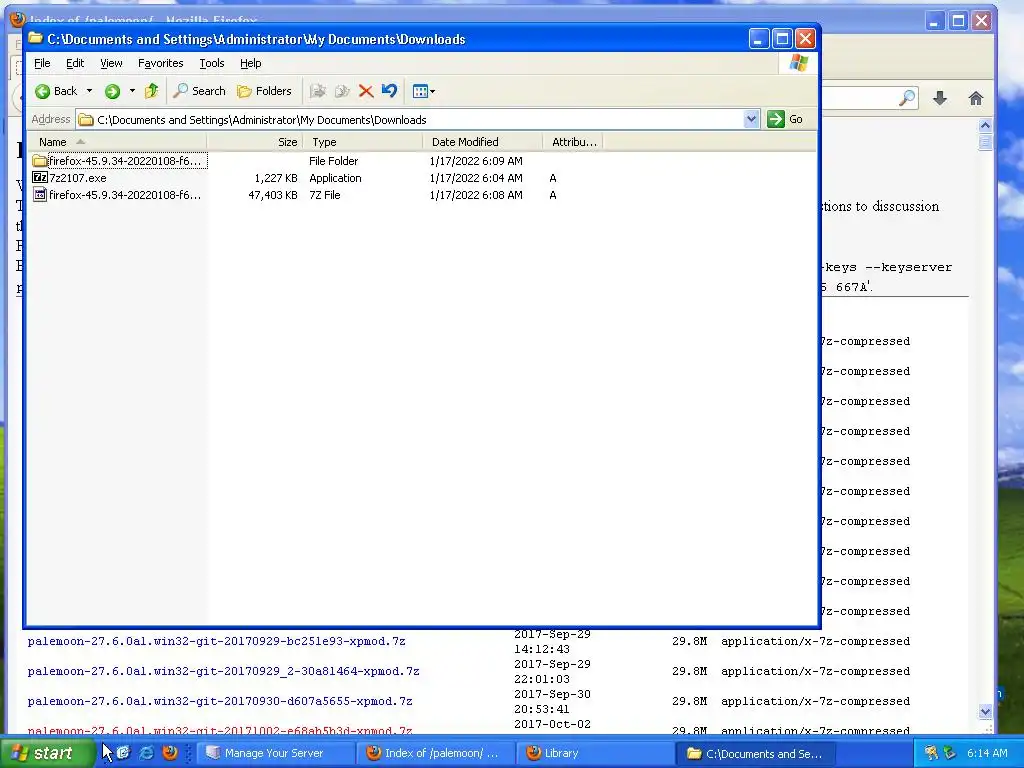The image size is (1024, 768).
Task: Click the 47,403 KB size cell
Action: 273,195
